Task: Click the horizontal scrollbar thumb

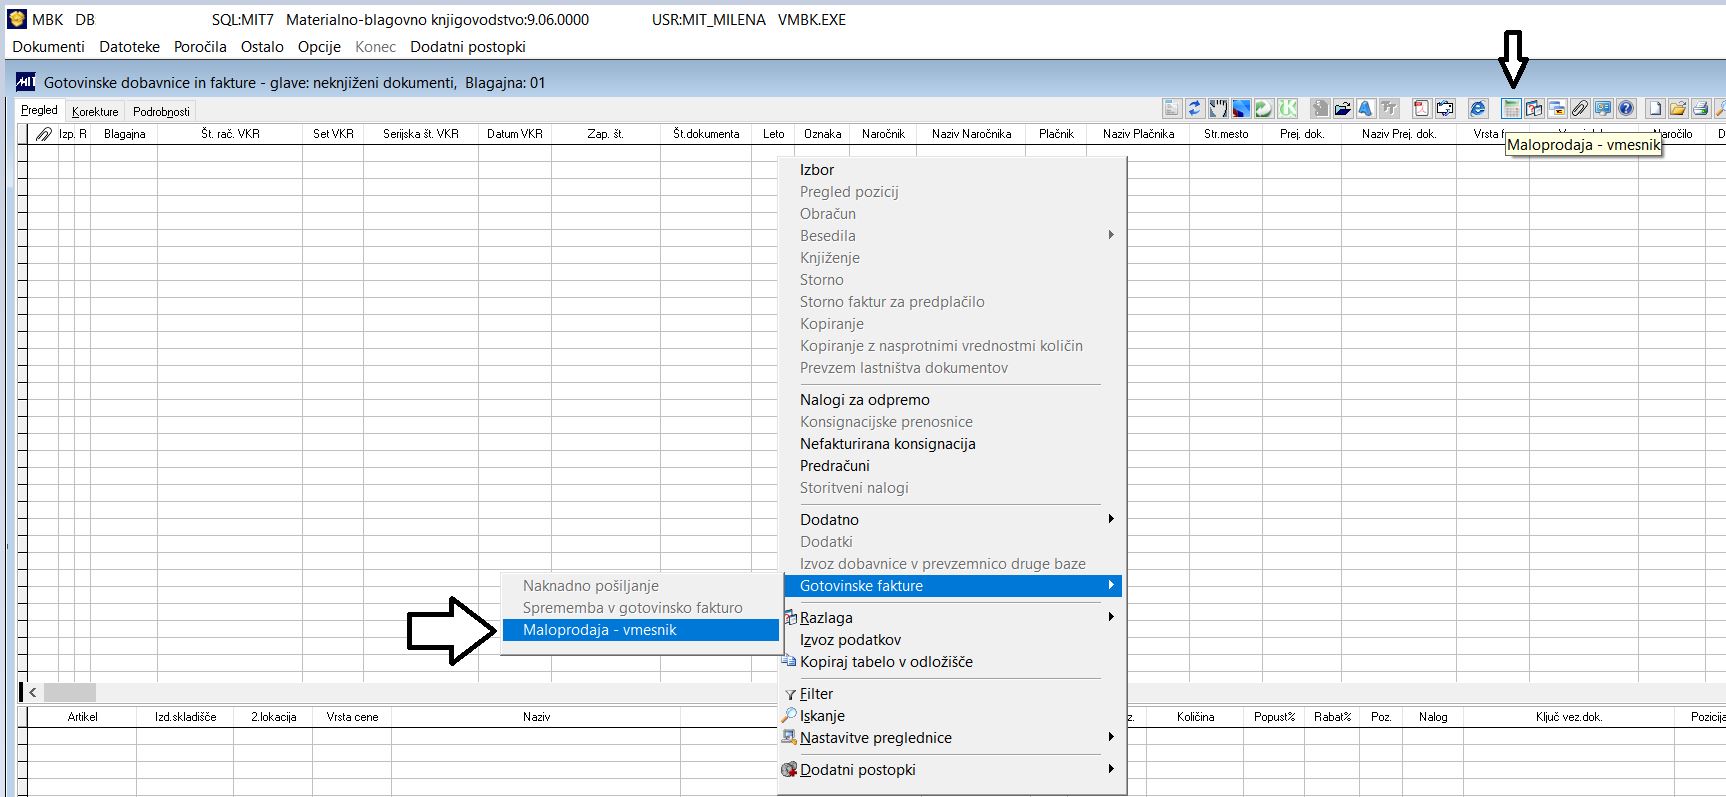Action: [70, 692]
